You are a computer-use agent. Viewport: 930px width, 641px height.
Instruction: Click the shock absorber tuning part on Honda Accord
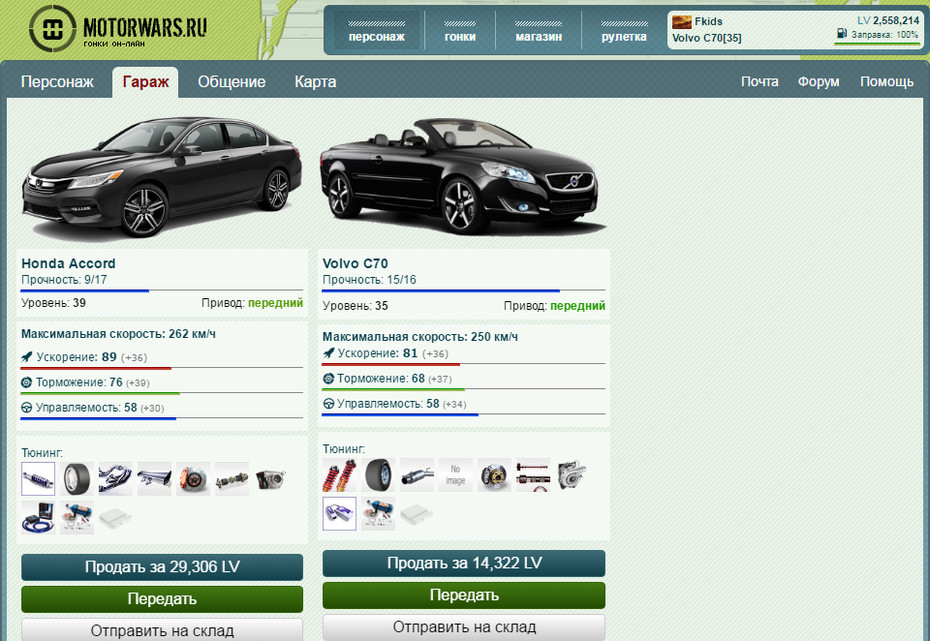[x=38, y=479]
